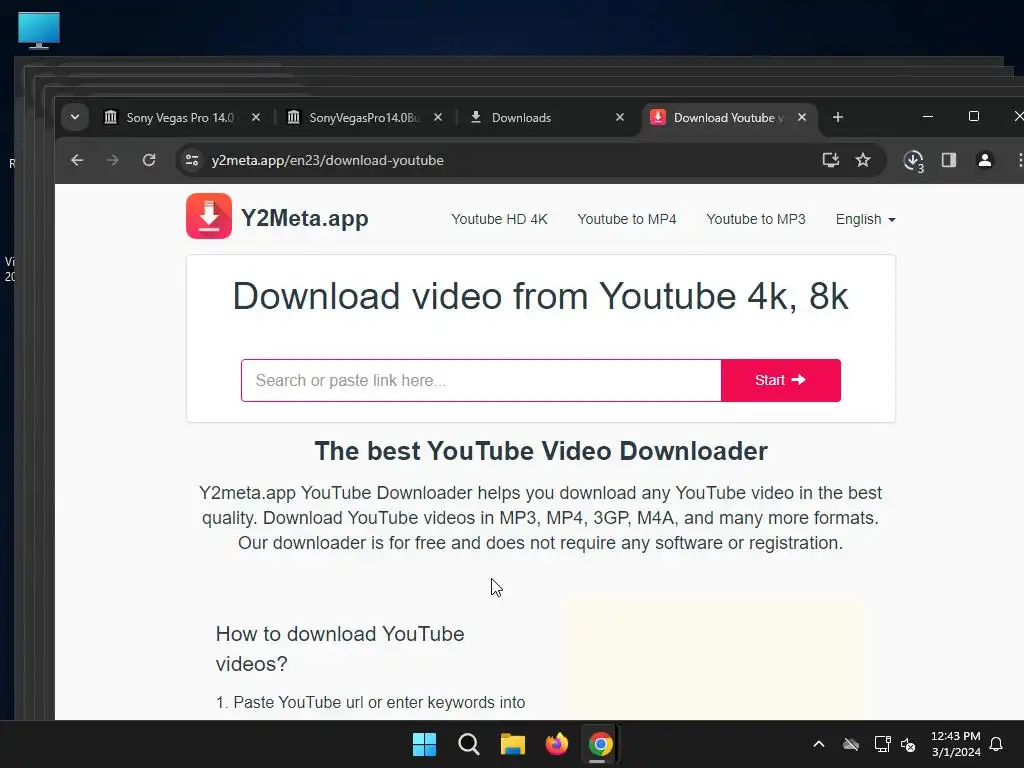Focus the Search or paste link field
Viewport: 1024px width, 768px height.
tap(481, 380)
